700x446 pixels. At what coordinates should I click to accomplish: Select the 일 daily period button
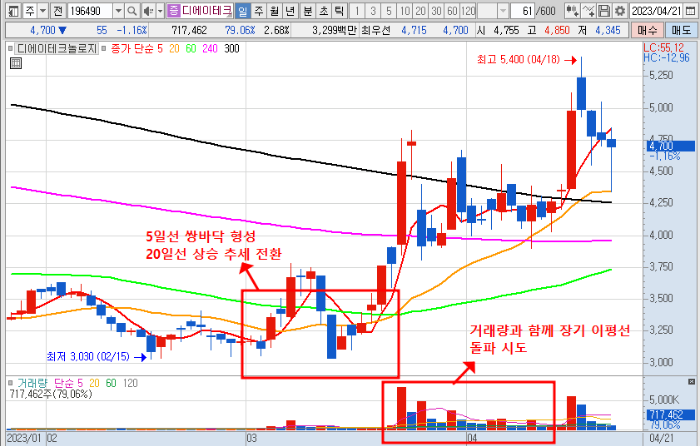[242, 11]
